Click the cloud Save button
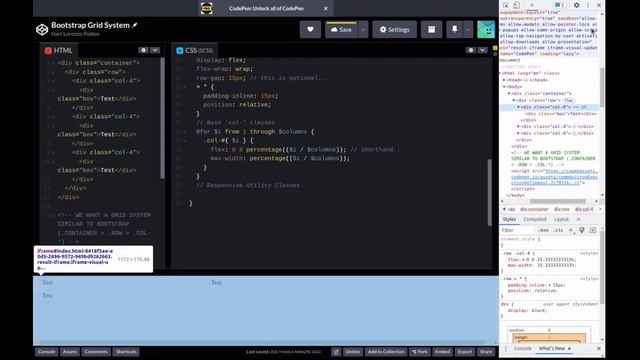The height and width of the screenshot is (360, 640). [341, 29]
